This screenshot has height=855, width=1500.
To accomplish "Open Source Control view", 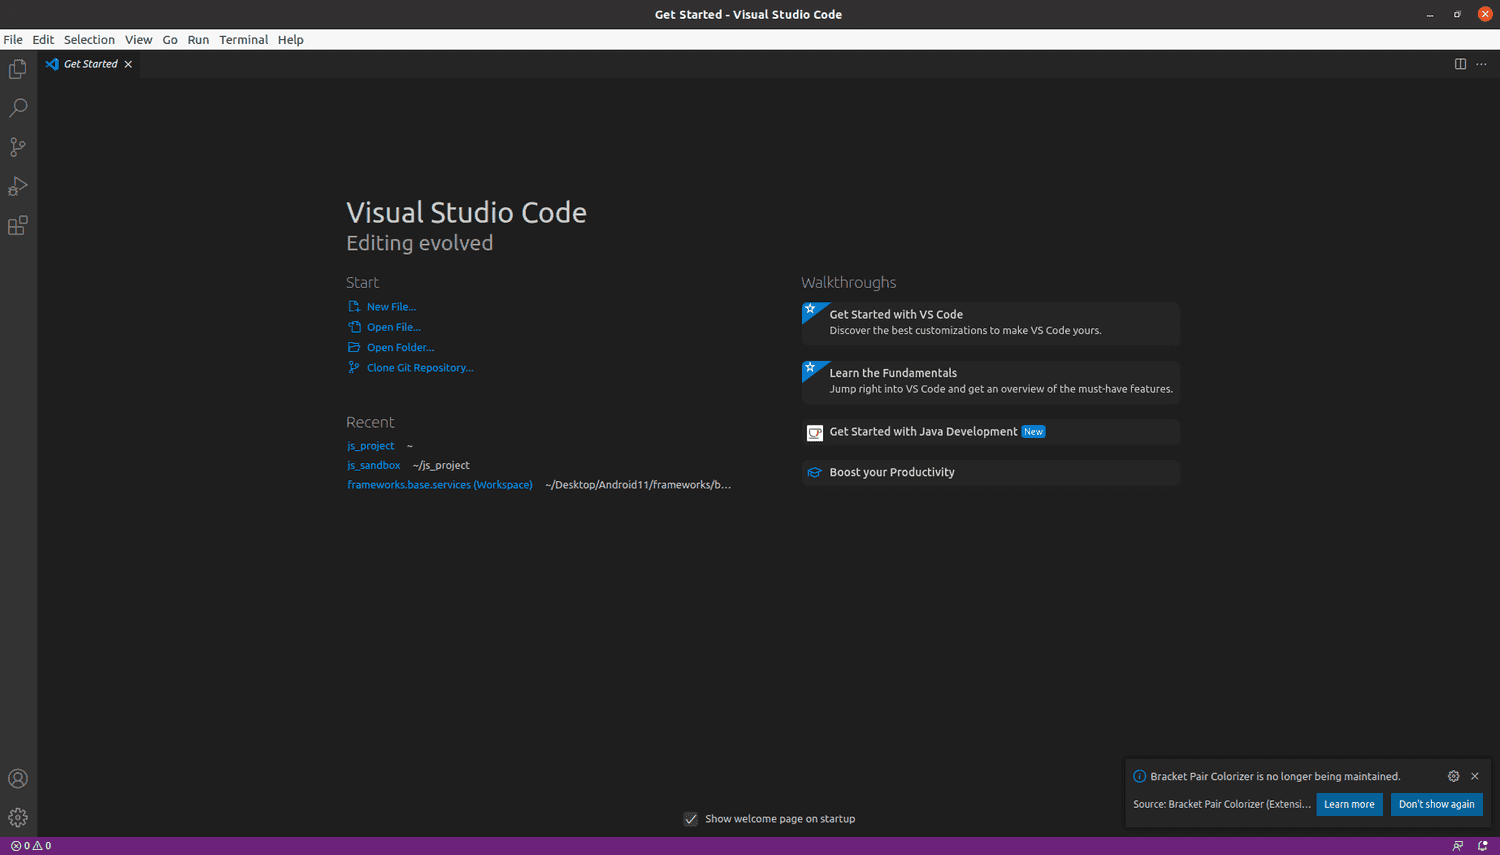I will click(x=17, y=147).
